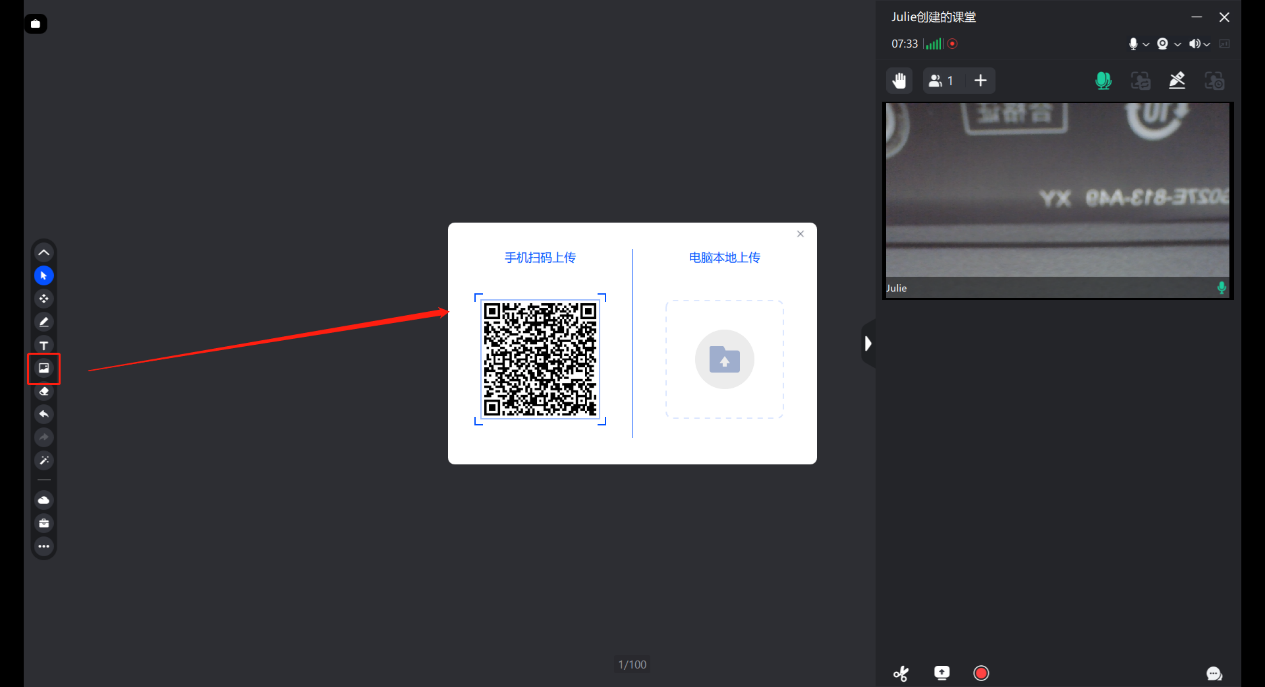Click the 手机扫码上传 heading

(x=540, y=258)
